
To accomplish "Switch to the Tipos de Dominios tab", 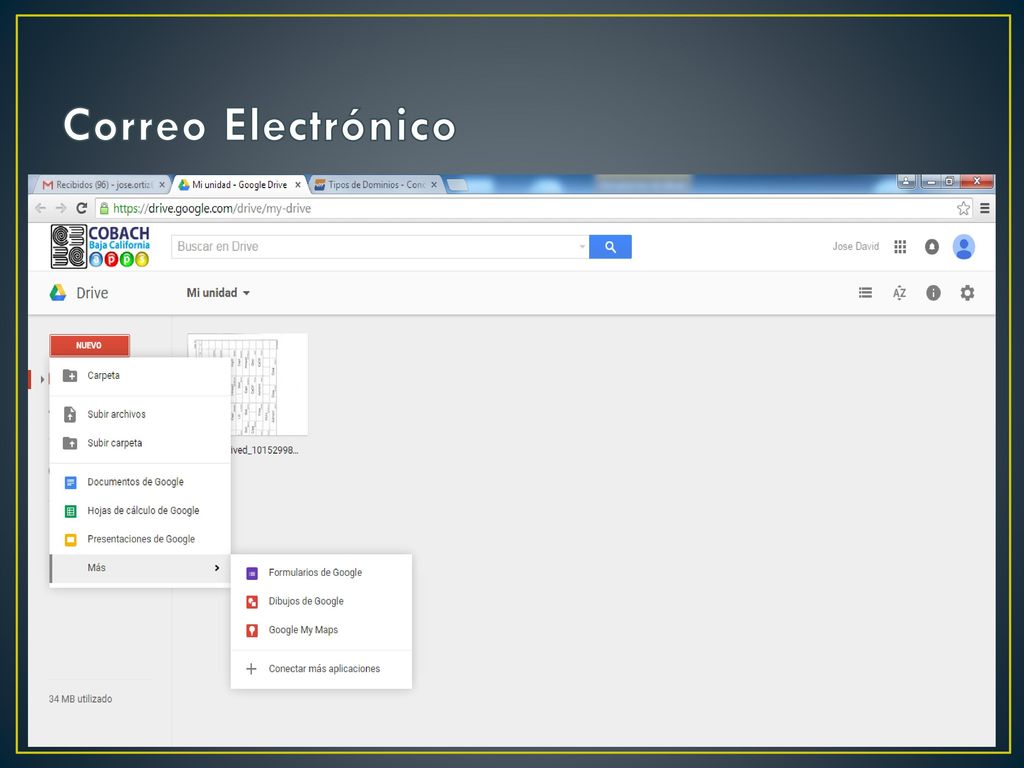I will tap(376, 185).
